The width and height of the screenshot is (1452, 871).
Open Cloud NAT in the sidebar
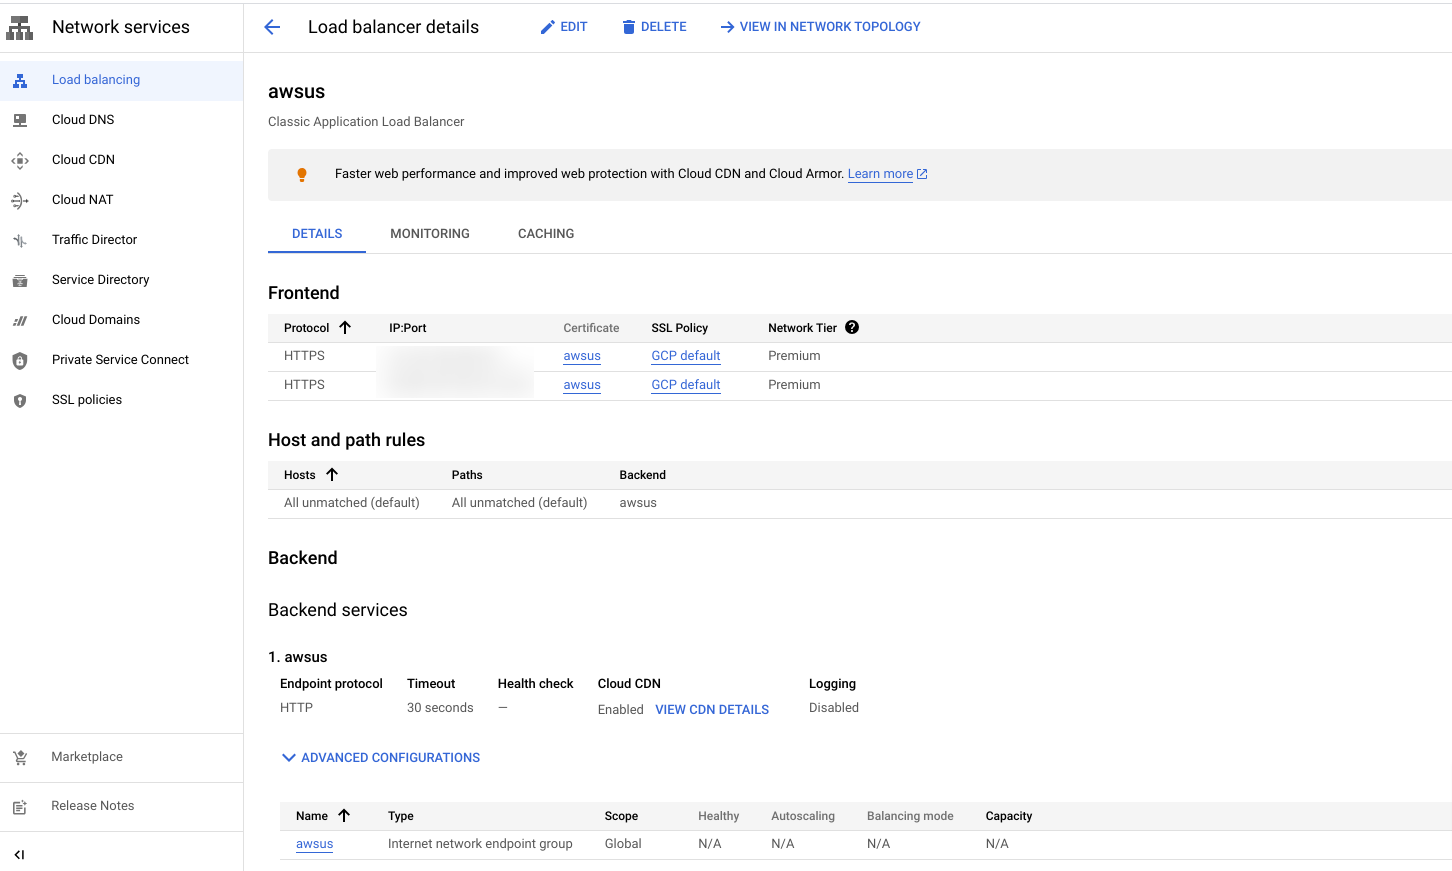pos(121,200)
